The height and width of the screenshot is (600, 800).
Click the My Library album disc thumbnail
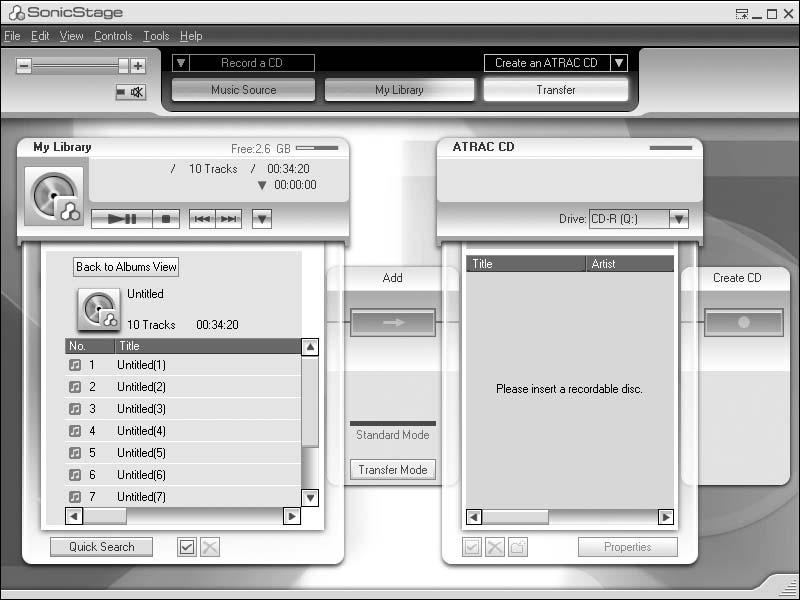(54, 196)
